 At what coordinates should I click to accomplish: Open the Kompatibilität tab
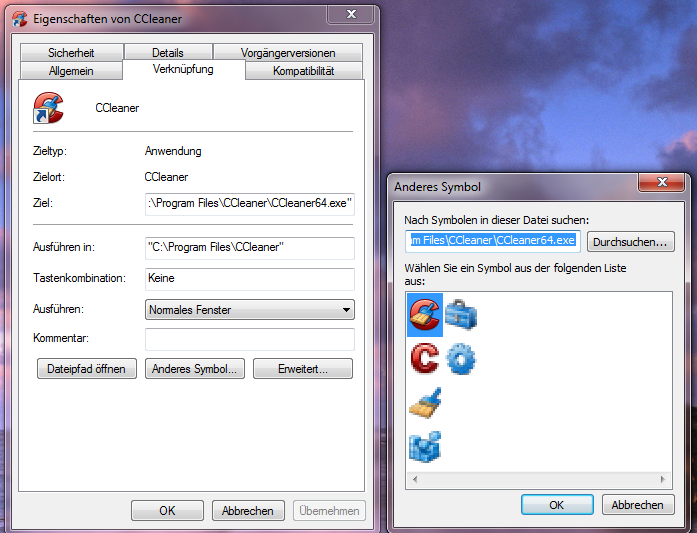pyautogui.click(x=304, y=71)
